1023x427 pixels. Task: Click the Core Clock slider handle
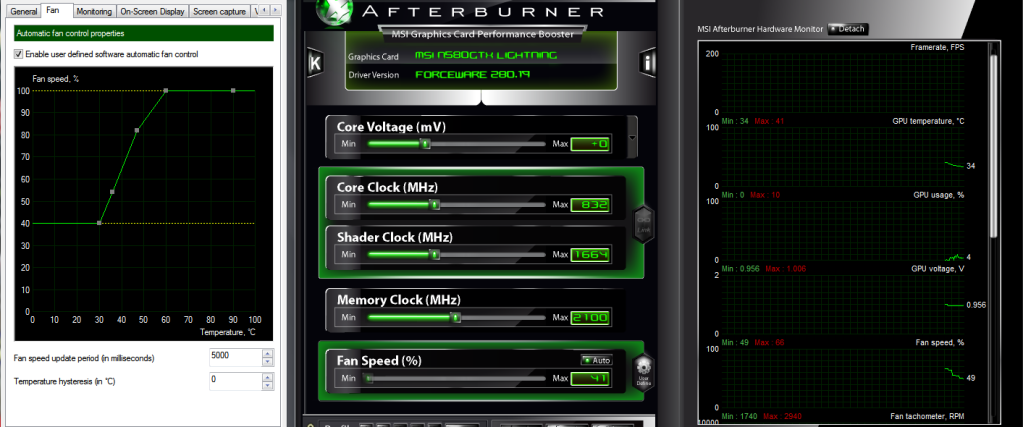tap(435, 204)
